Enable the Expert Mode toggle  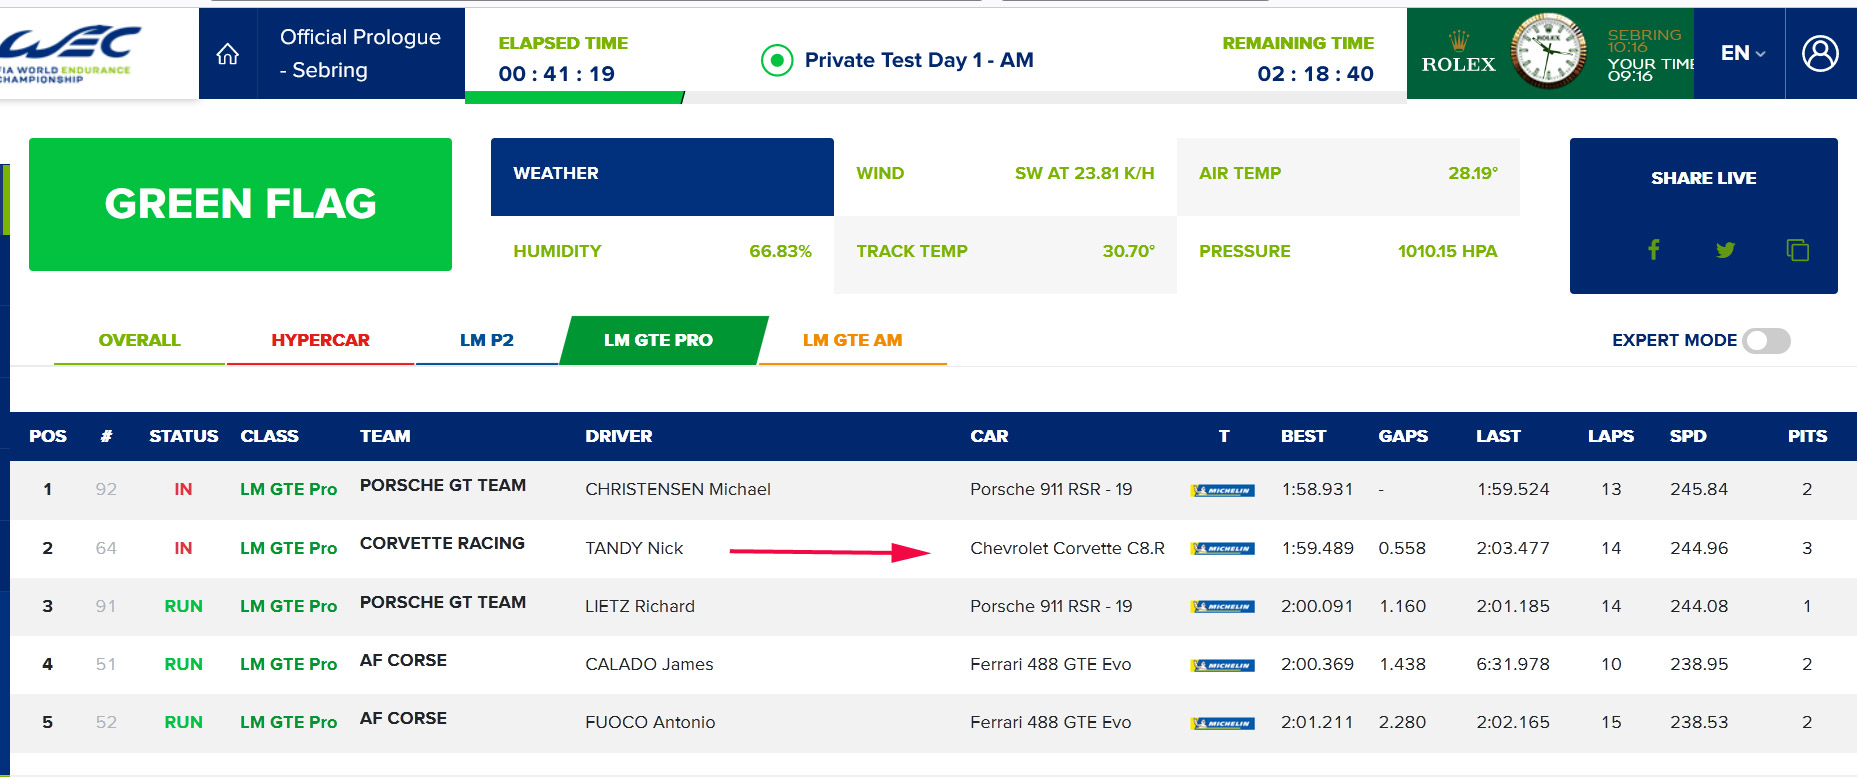coord(1766,341)
